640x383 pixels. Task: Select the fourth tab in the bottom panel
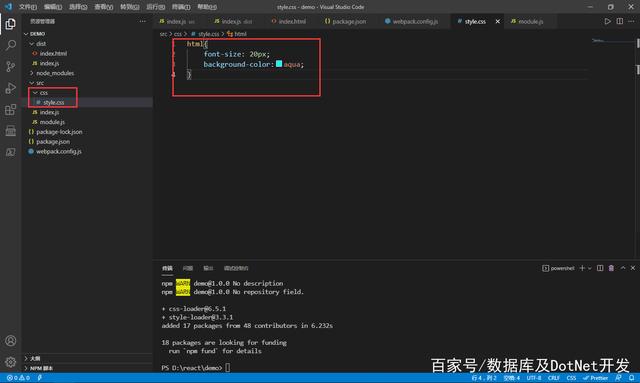click(236, 268)
